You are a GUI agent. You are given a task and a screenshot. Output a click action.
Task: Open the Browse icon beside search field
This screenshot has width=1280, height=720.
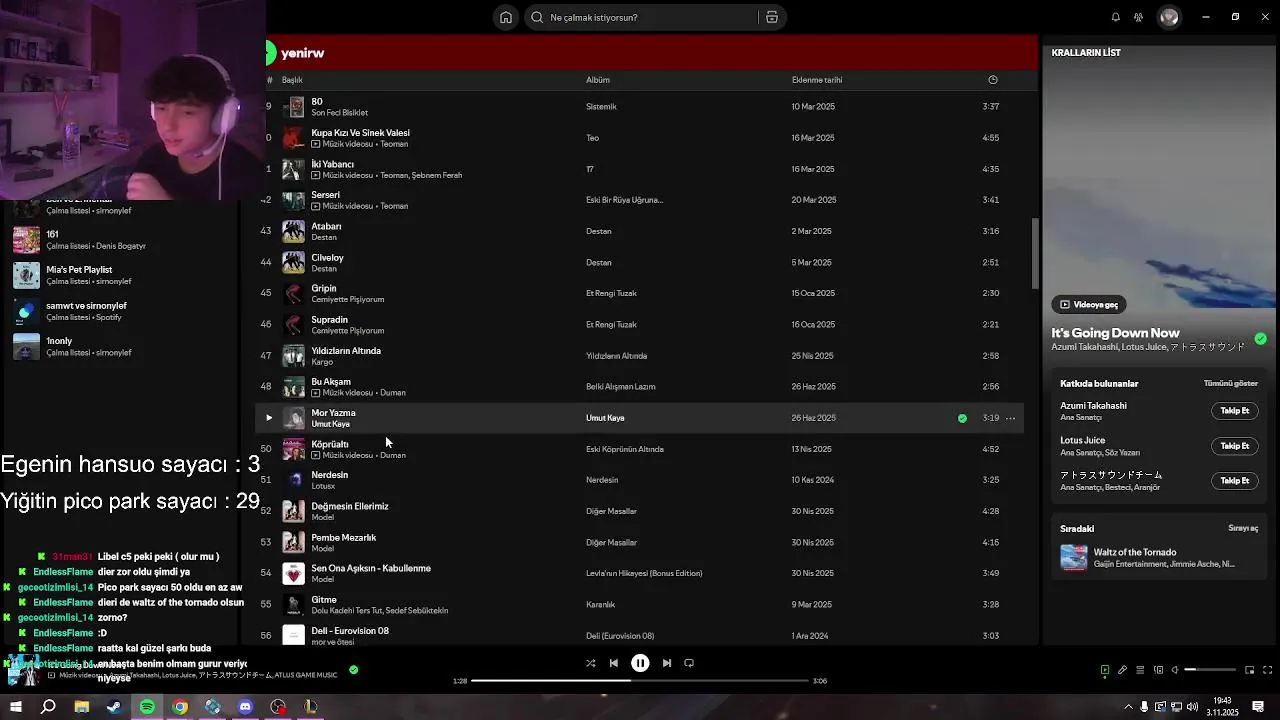[x=771, y=17]
